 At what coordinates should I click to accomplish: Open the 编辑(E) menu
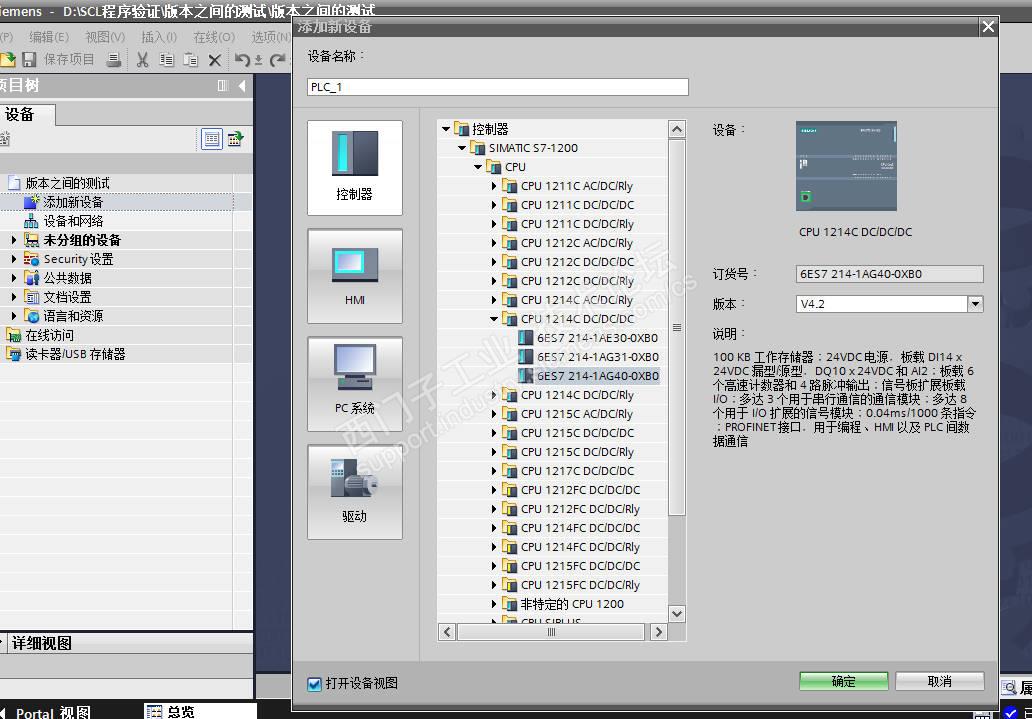(x=48, y=38)
